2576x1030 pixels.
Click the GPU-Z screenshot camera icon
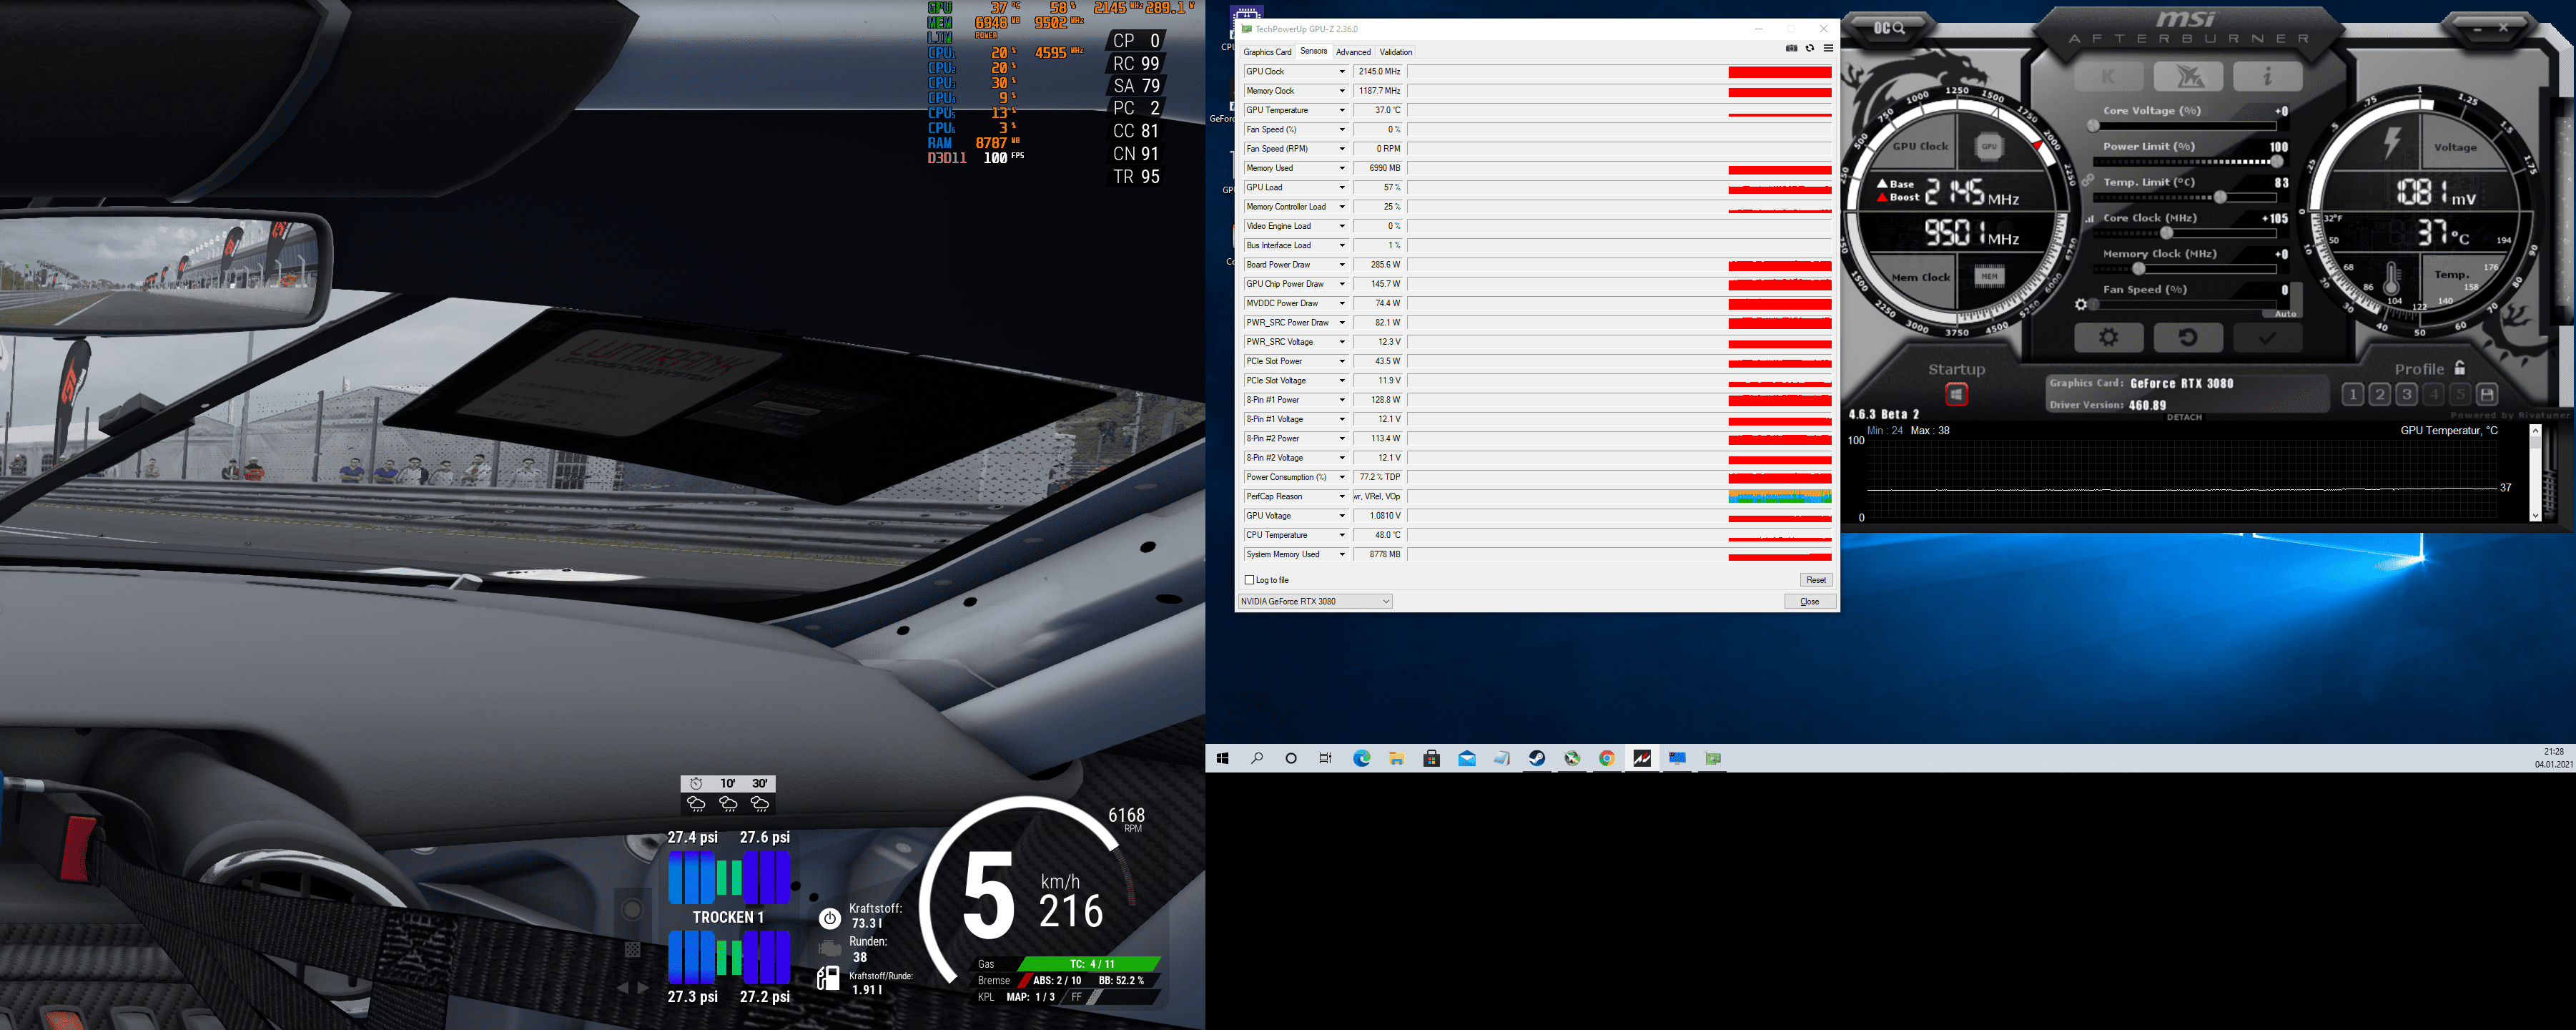pyautogui.click(x=1791, y=48)
